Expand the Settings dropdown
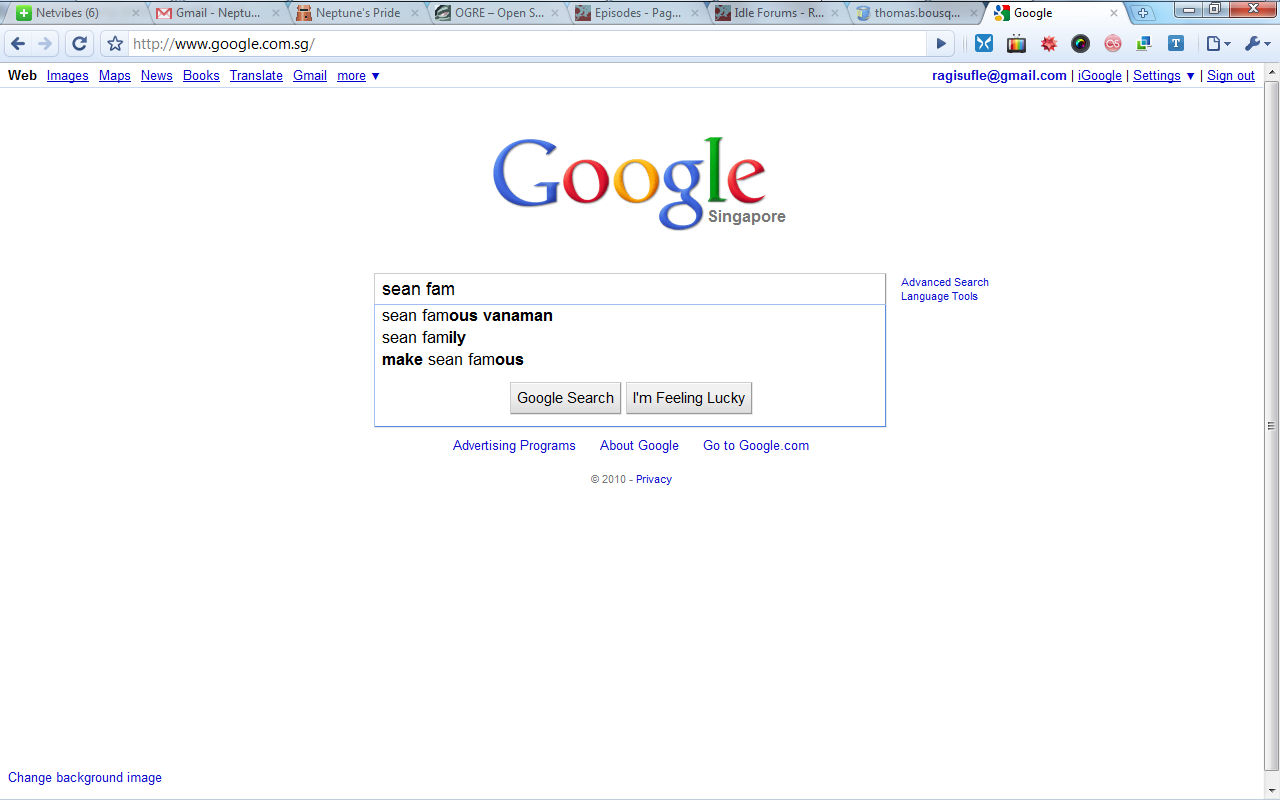 1164,76
